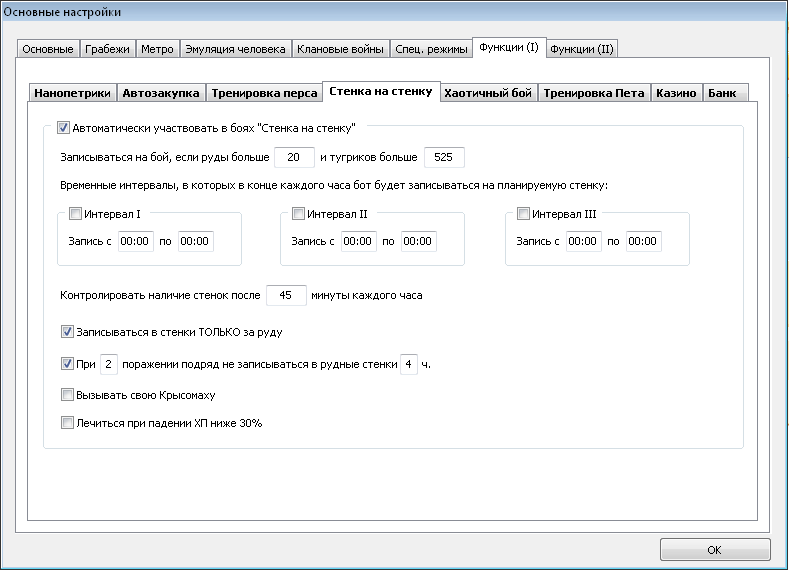The height and width of the screenshot is (570, 789).
Task: Select the Казино sub-tab
Action: point(676,93)
